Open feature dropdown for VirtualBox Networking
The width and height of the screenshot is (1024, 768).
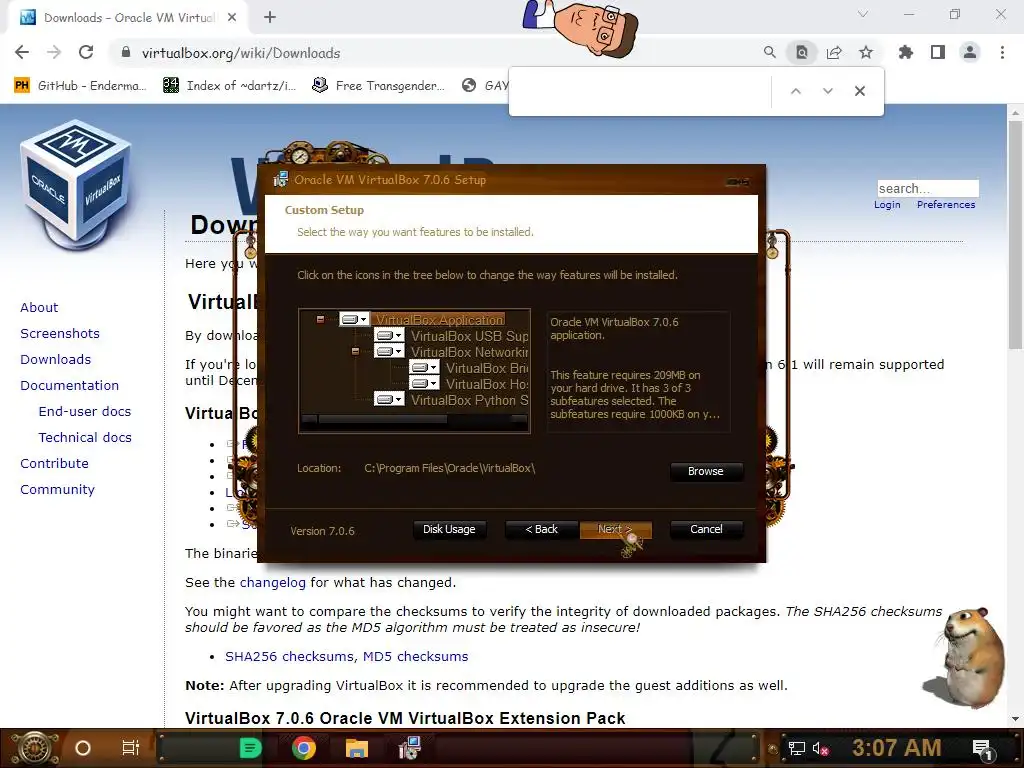click(x=389, y=351)
